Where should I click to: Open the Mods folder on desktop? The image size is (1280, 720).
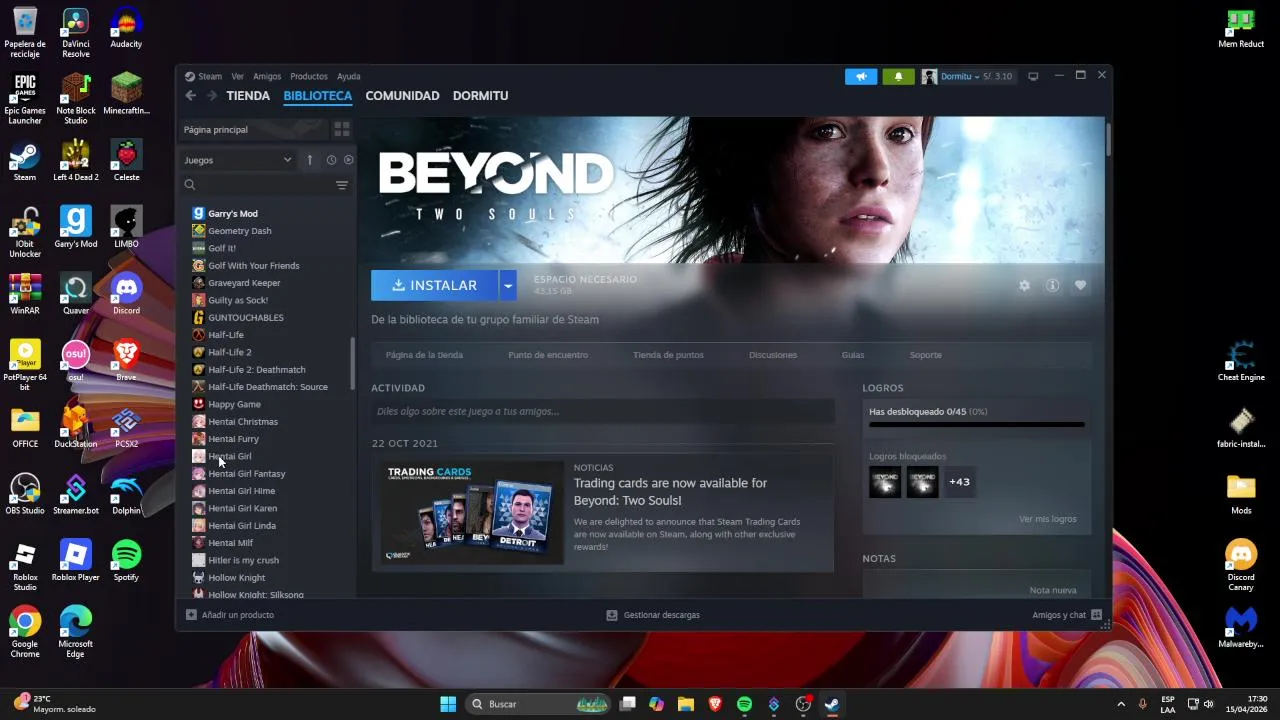pyautogui.click(x=1241, y=494)
